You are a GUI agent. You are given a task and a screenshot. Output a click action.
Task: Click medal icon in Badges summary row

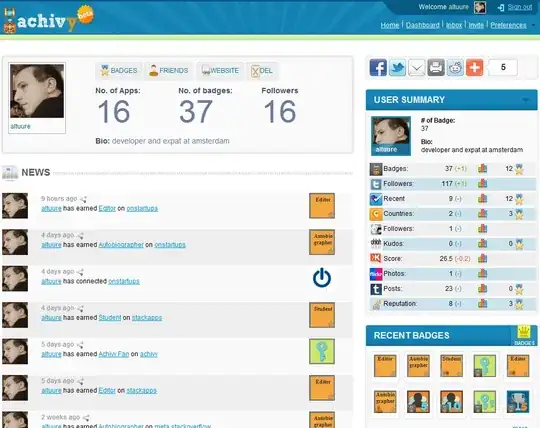point(519,169)
